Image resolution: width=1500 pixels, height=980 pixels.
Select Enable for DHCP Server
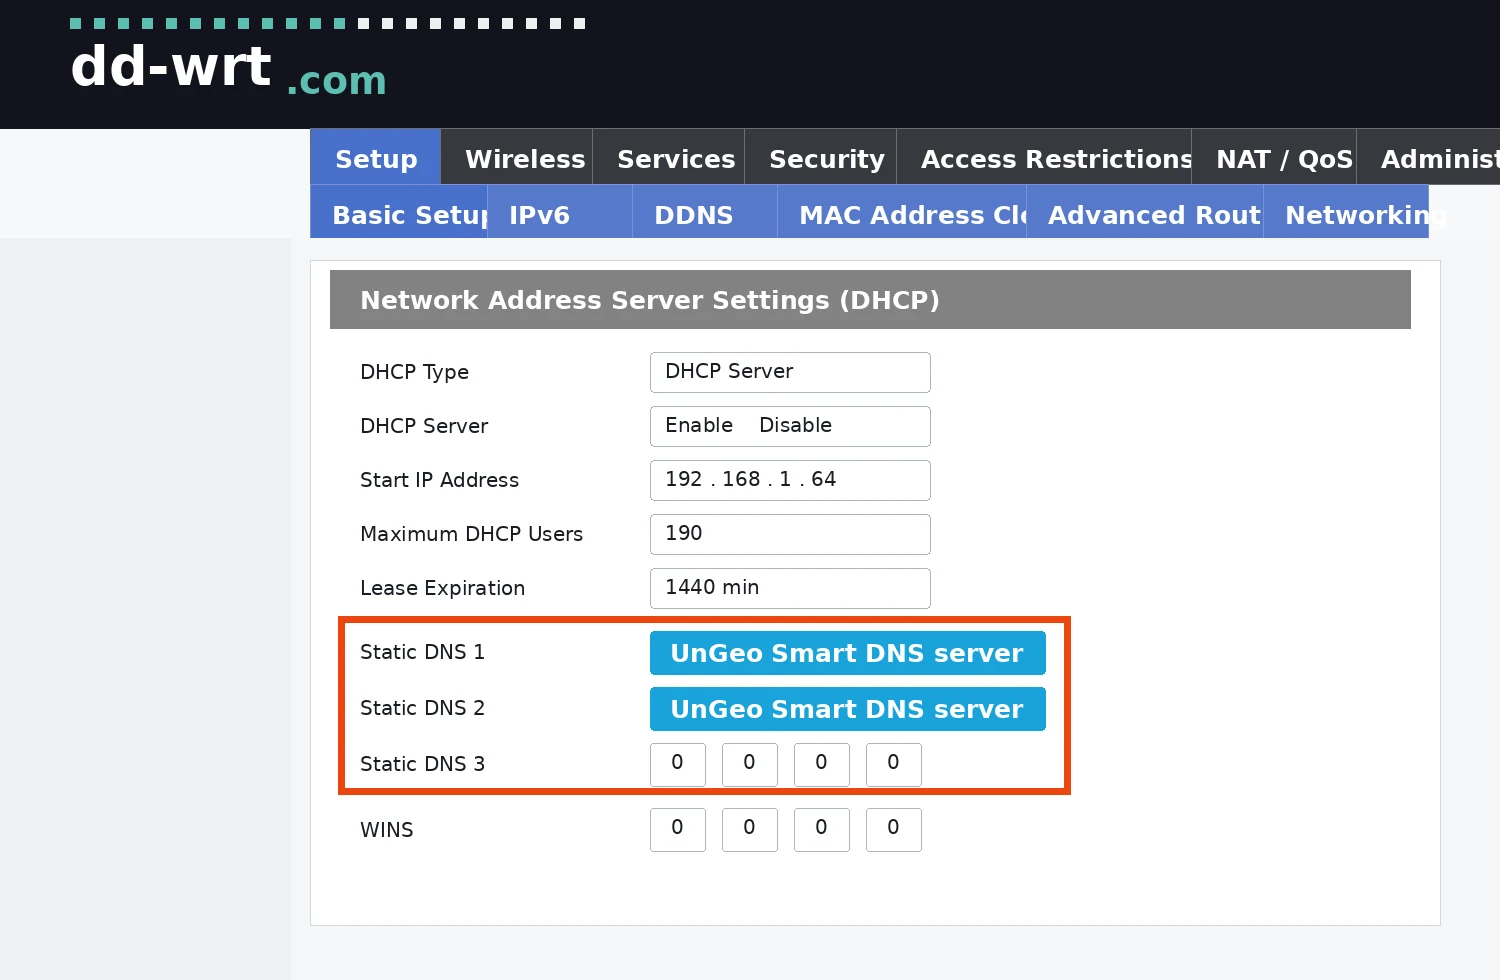[699, 425]
